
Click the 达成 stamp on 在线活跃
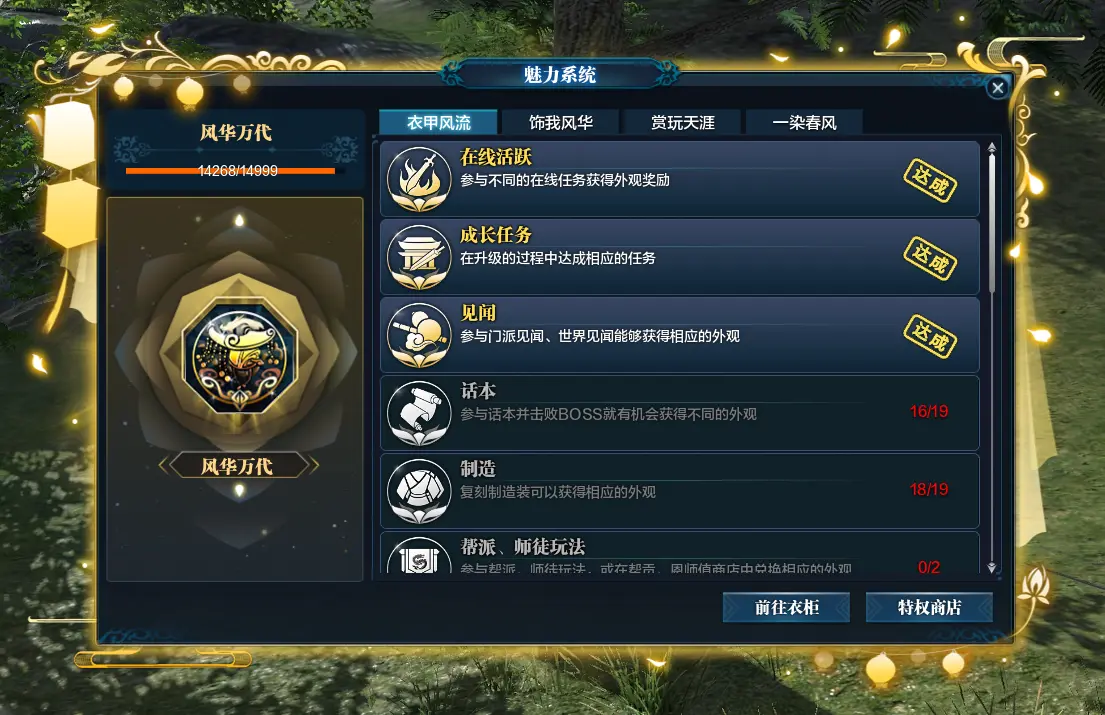[x=930, y=181]
